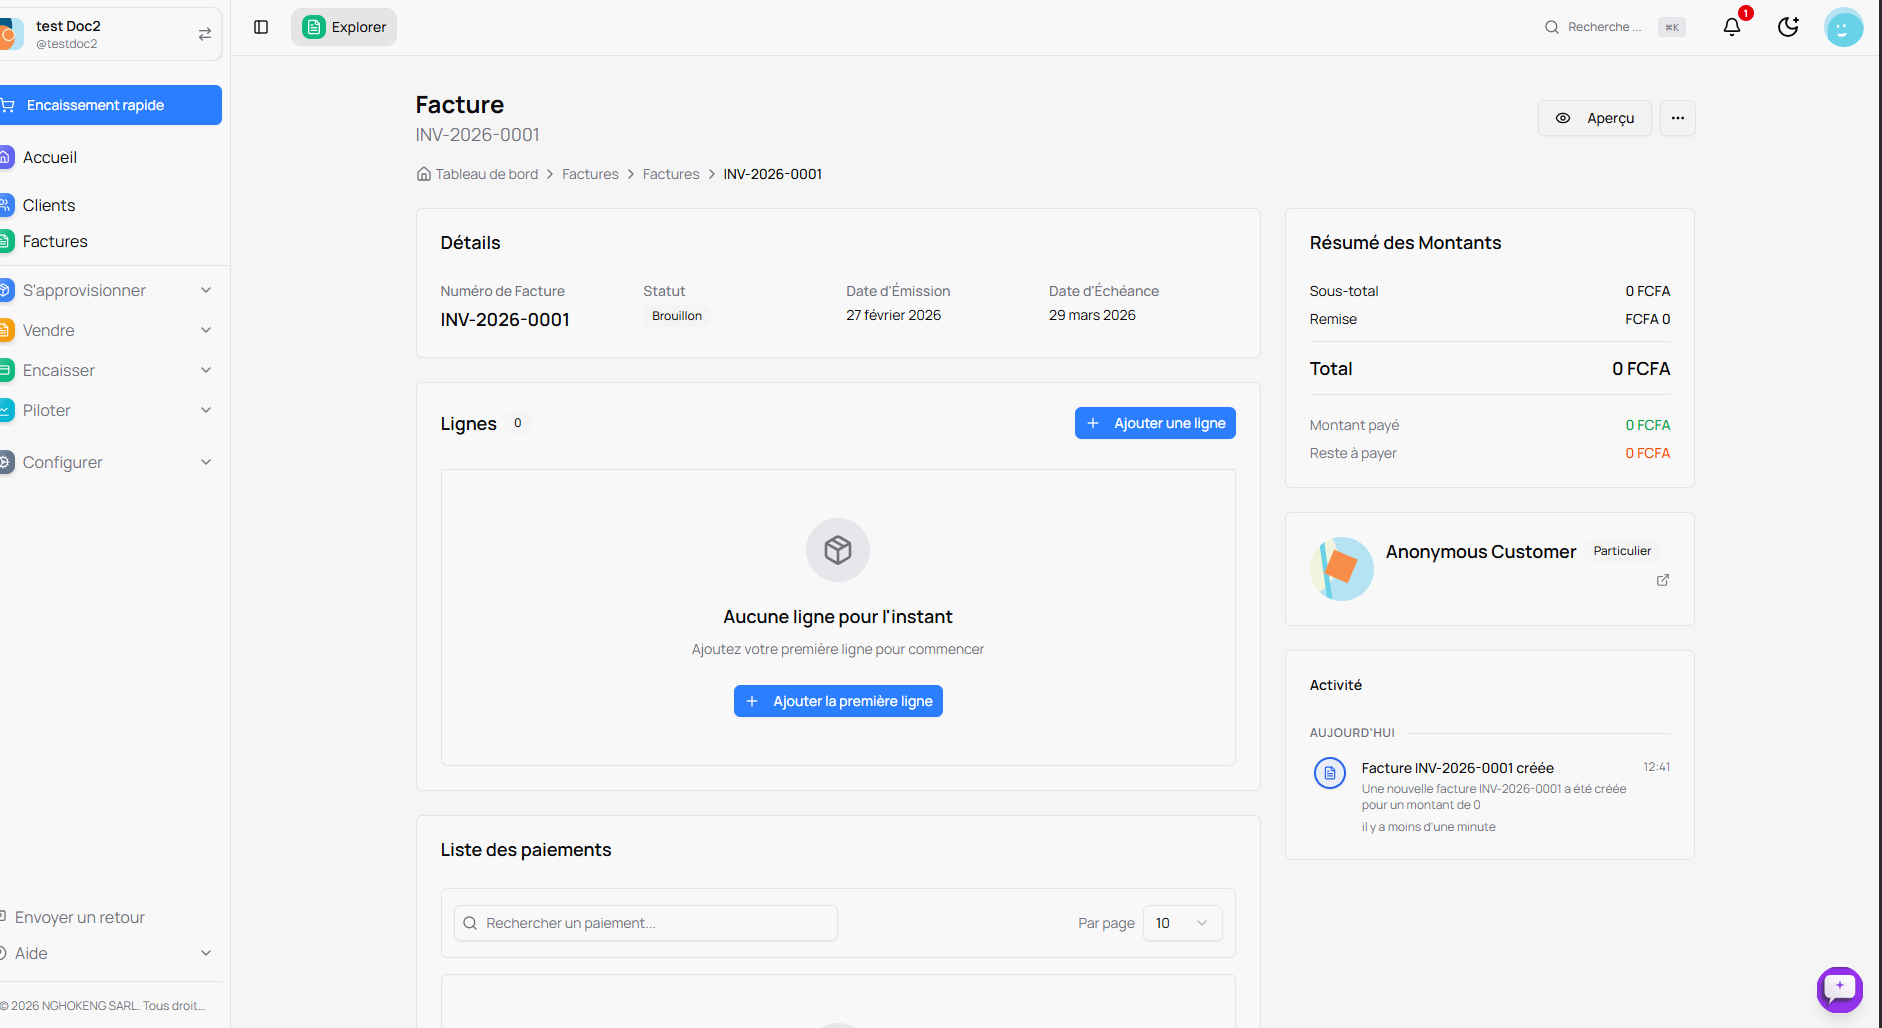Click the user avatar in top bar
This screenshot has height=1028, width=1882.
pos(1843,27)
